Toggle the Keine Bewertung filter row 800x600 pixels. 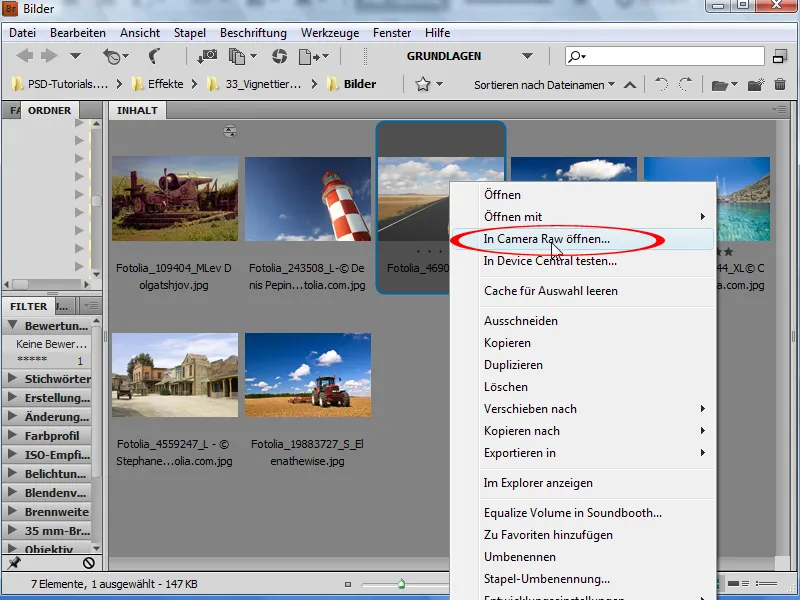[x=49, y=344]
